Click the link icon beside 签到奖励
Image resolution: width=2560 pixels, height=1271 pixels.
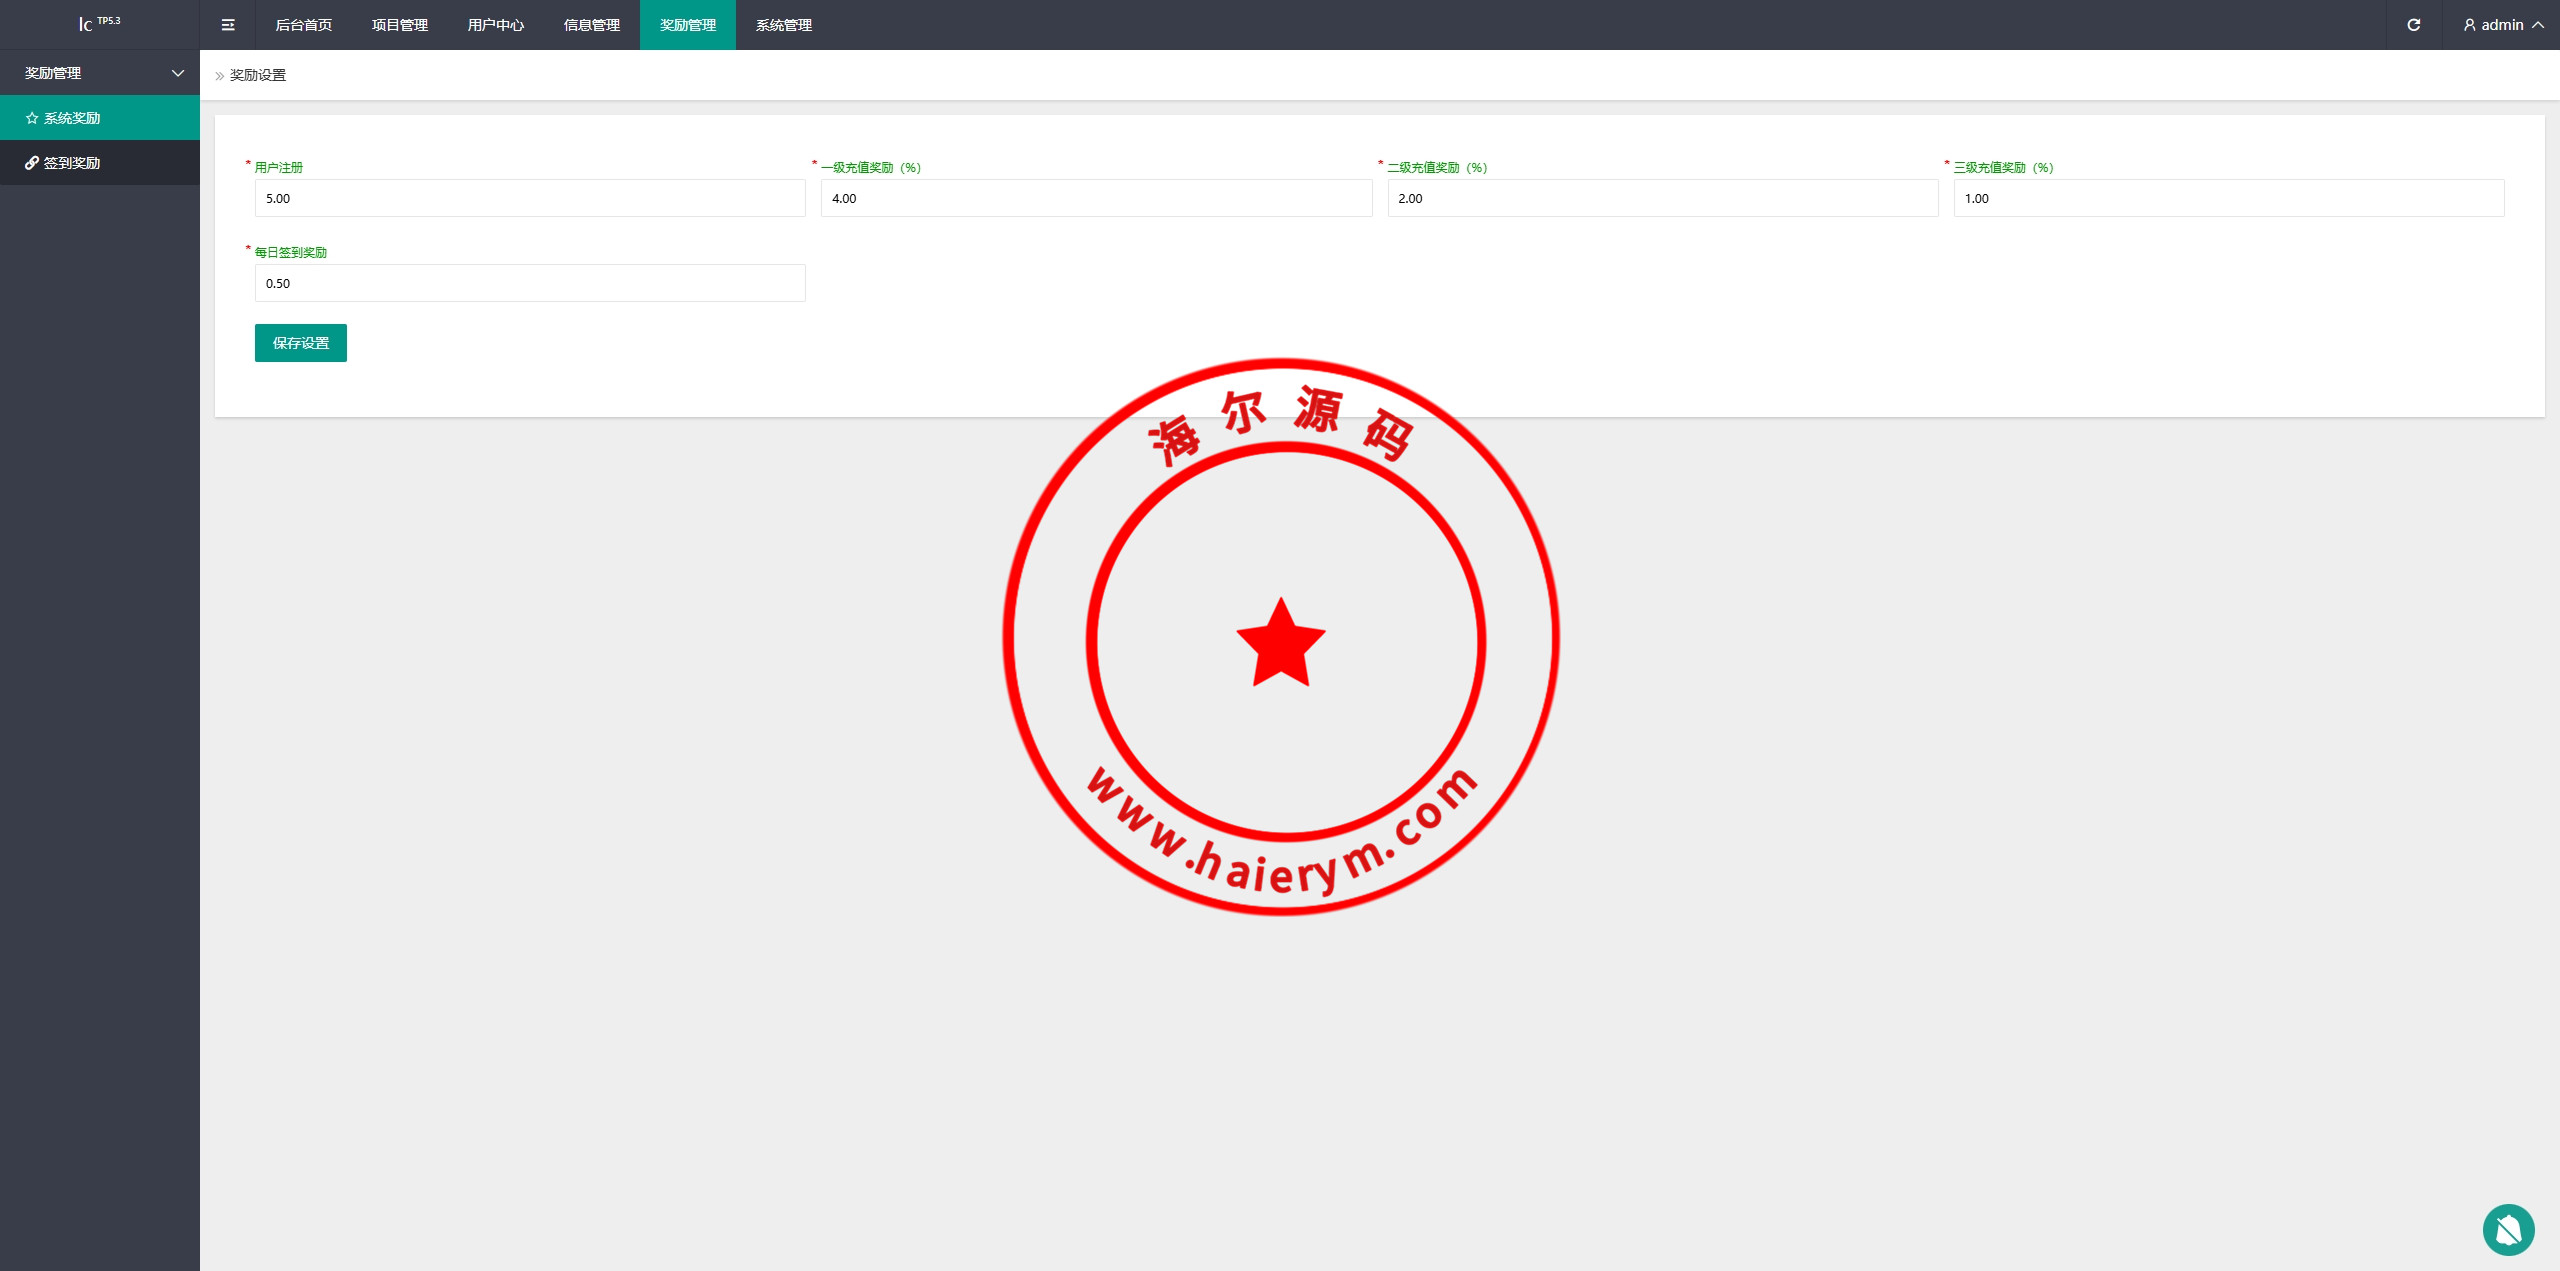coord(32,163)
